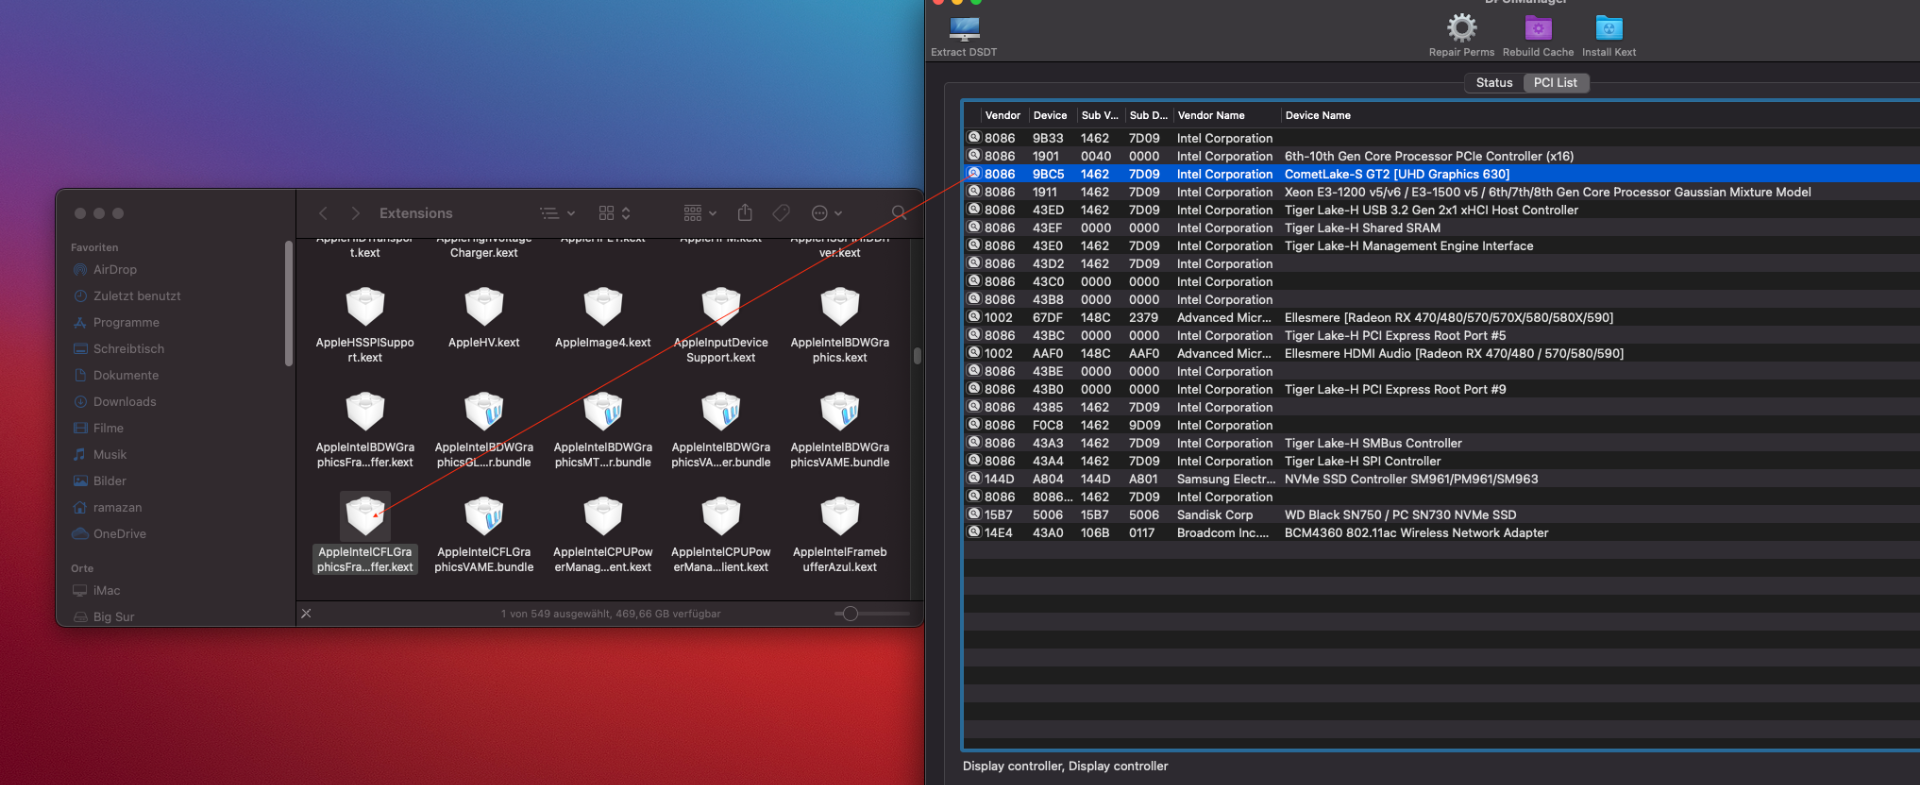
Task: Click the Vendor Name column header
Action: click(x=1211, y=116)
